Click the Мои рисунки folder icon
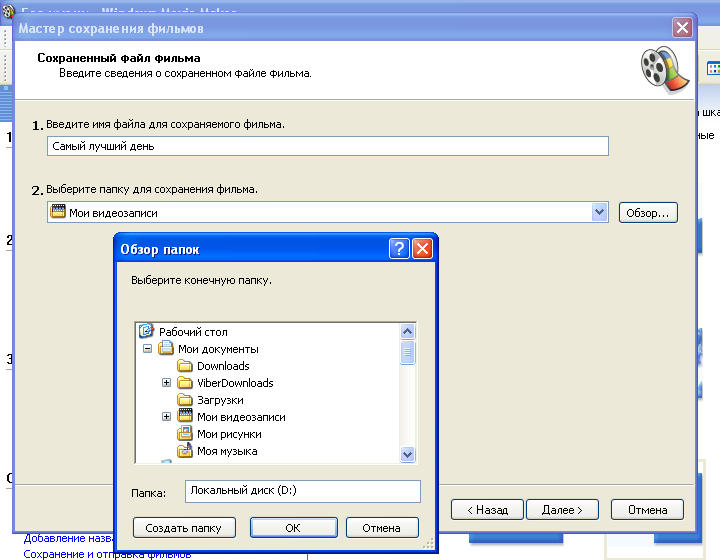This screenshot has height=560, width=720. click(185, 433)
